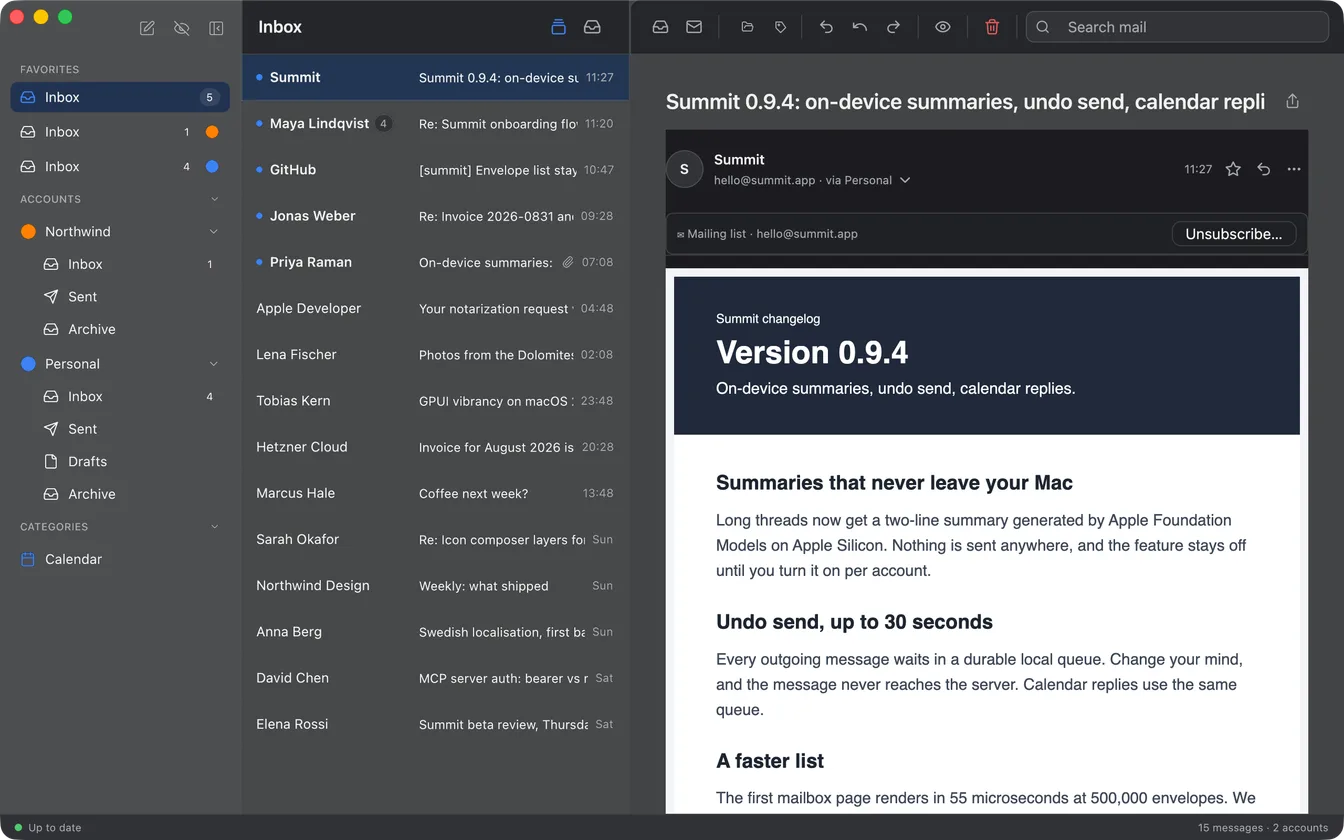Open the Elena Rossi beta review message
Screen dimensions: 1344x840
(435, 724)
